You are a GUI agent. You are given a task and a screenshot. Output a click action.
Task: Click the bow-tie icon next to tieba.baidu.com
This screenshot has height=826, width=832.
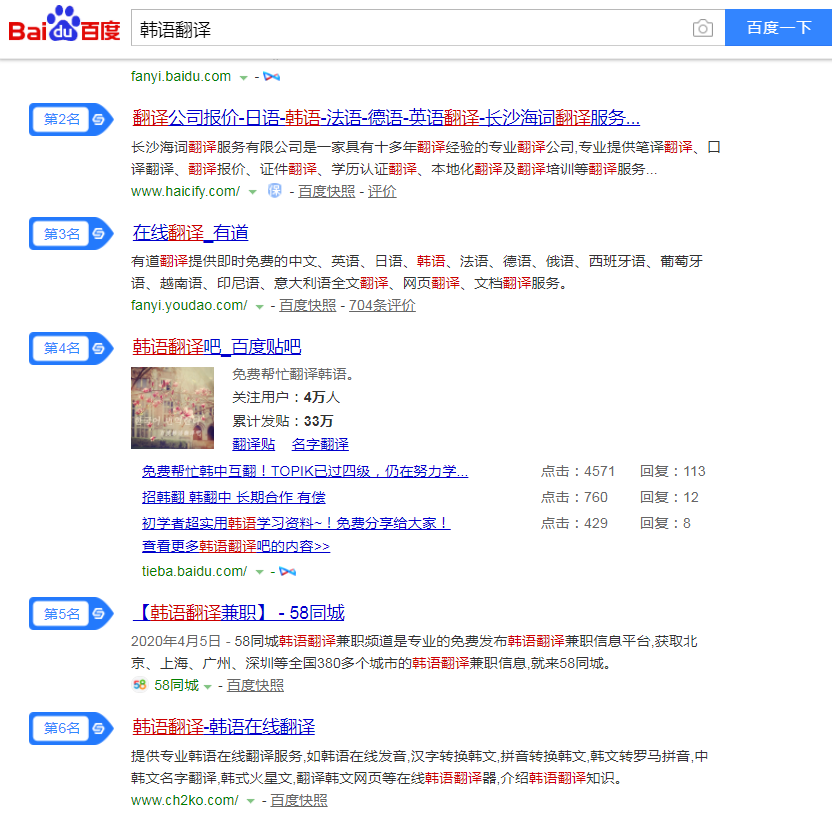pyautogui.click(x=288, y=571)
